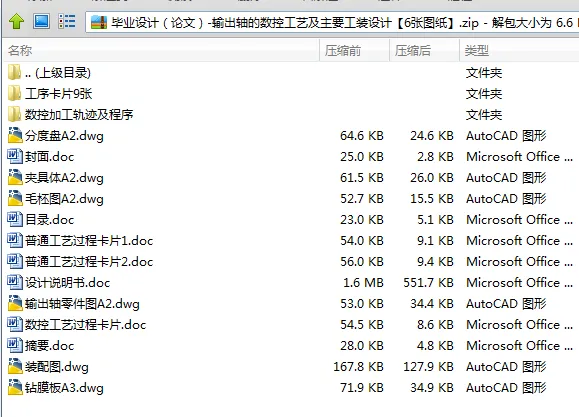This screenshot has height=417, width=579.
Task: Switch to list detail view icon
Action: (67, 21)
